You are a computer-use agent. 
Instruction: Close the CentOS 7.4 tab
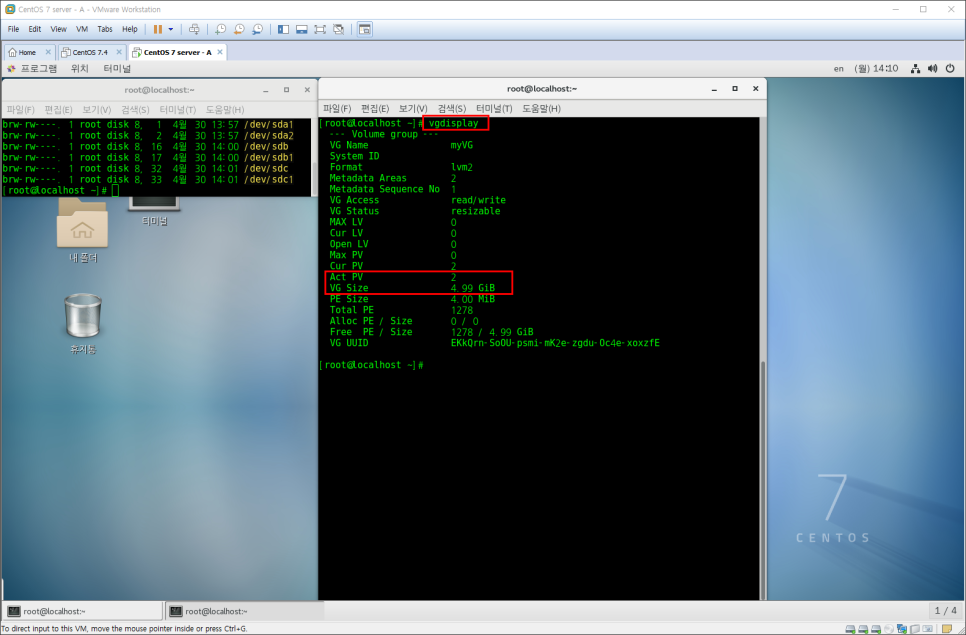(119, 52)
